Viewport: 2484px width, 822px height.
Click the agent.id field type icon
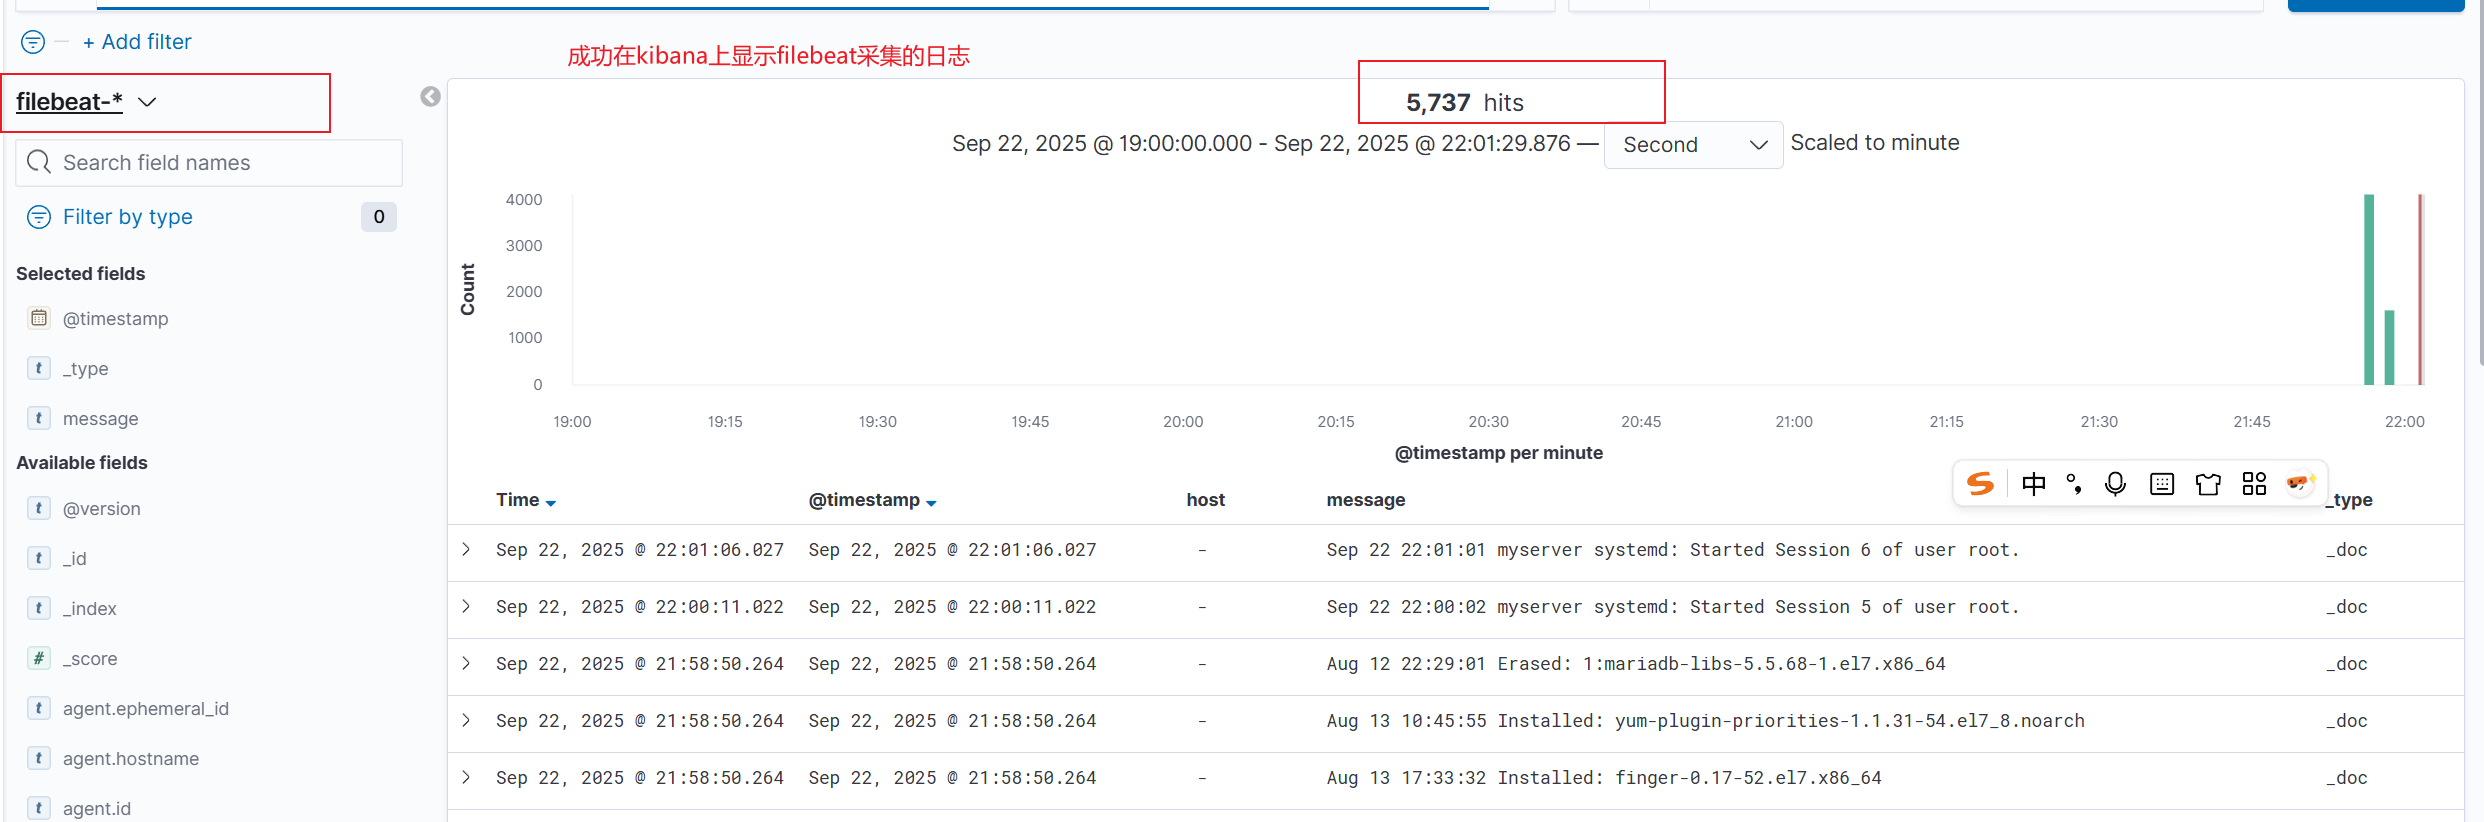pyautogui.click(x=39, y=808)
